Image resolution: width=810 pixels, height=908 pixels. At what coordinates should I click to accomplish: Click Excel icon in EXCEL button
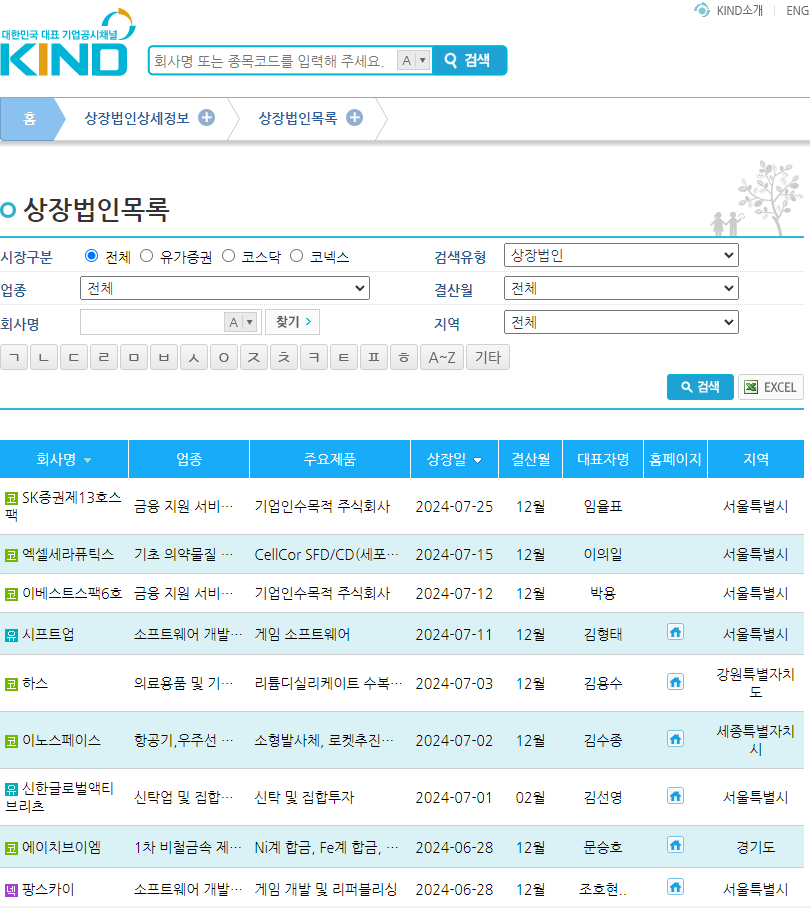point(751,387)
